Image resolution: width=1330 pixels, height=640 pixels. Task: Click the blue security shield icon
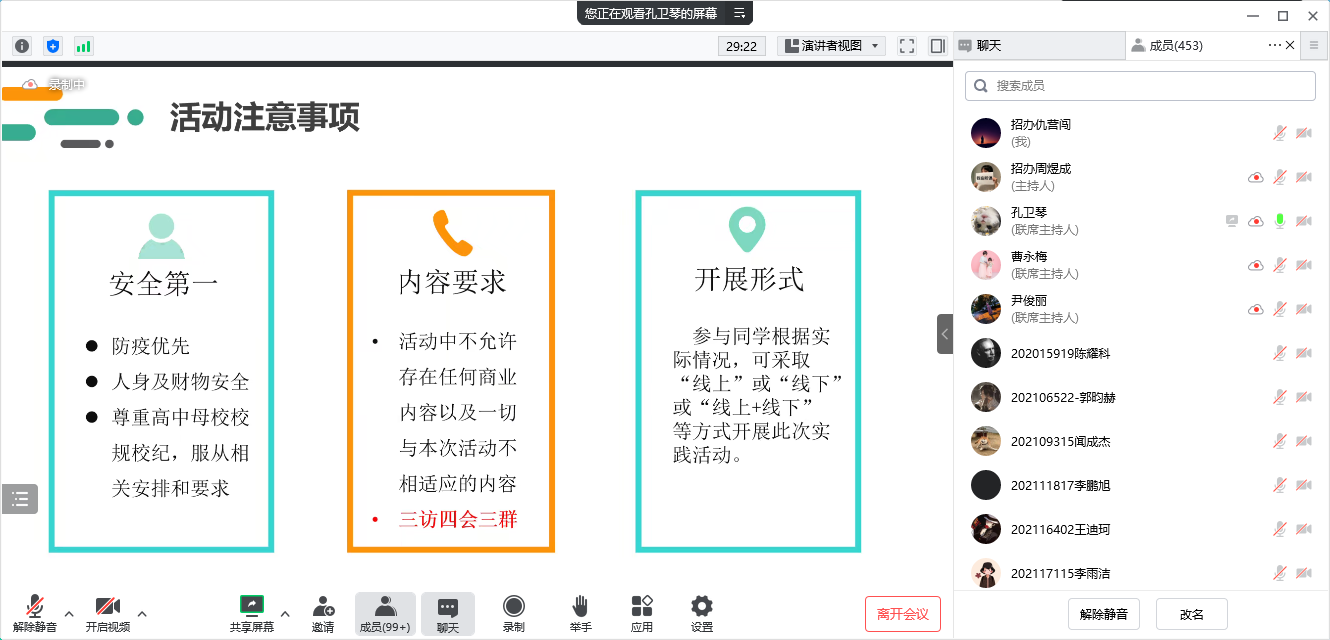coord(53,46)
